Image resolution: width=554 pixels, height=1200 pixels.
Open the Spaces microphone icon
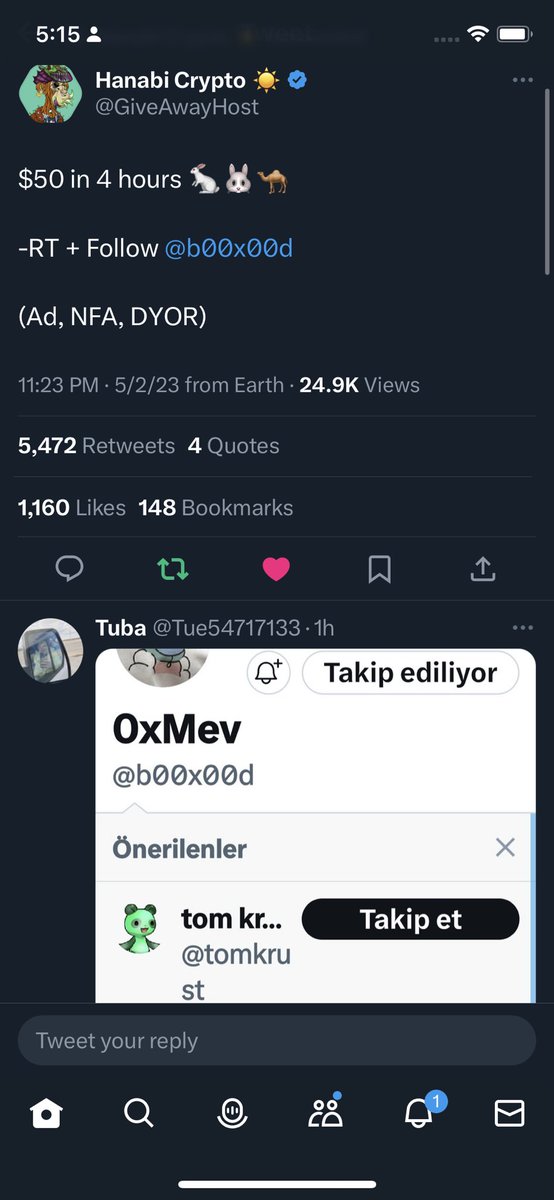point(232,1112)
